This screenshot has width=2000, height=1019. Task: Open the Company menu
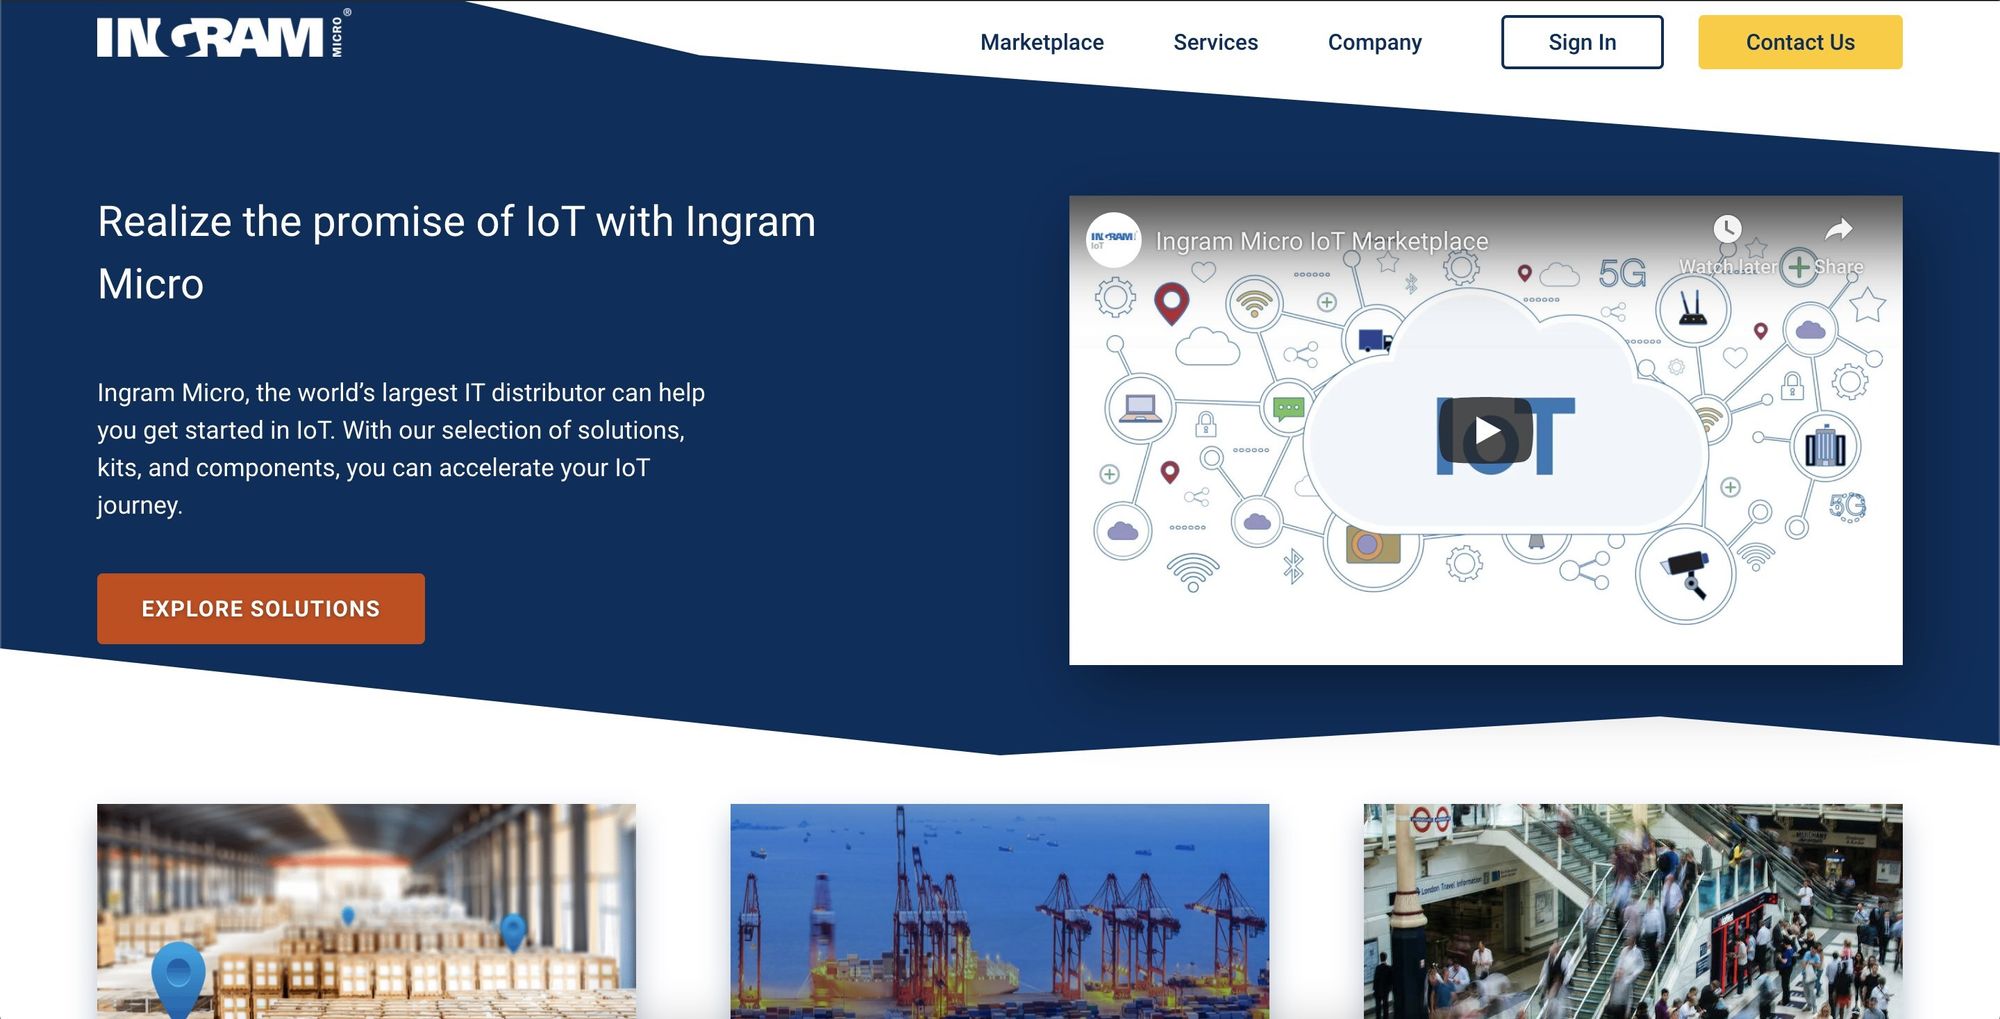[1374, 42]
